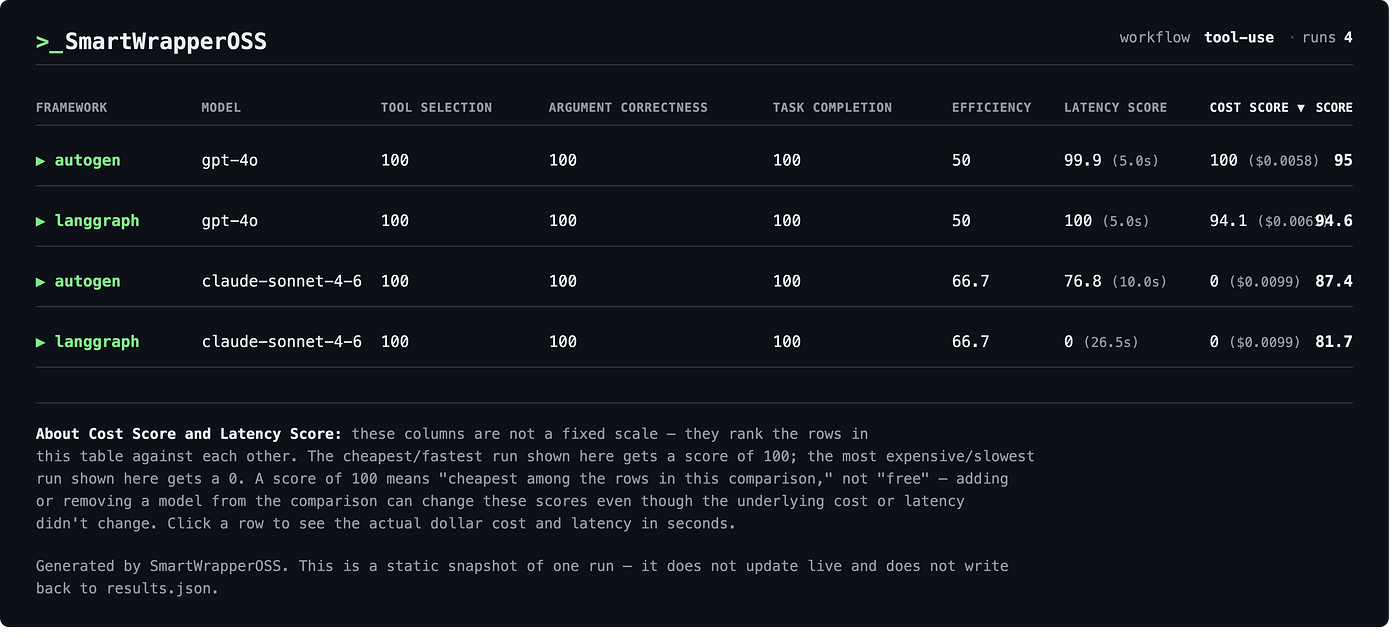Click cost '0 ($0.0099)' in langgraph claude row
This screenshot has height=638, width=1400.
click(x=1255, y=342)
